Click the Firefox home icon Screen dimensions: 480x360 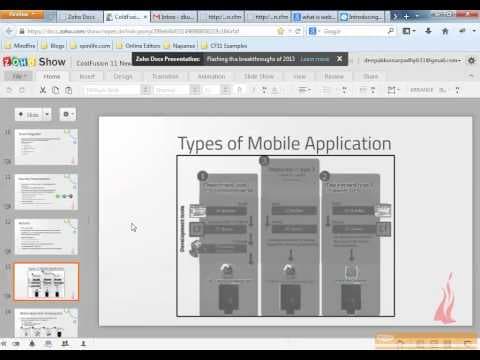[x=445, y=31]
